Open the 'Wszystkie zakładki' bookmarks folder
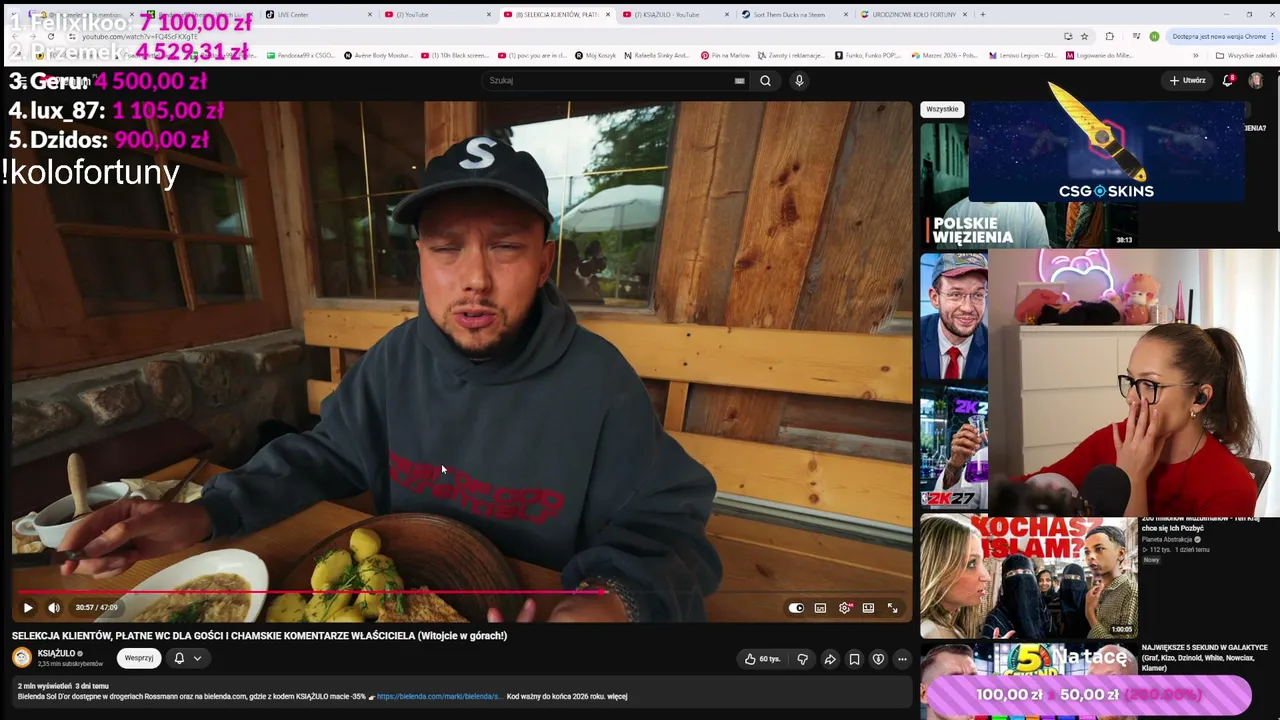Viewport: 1280px width, 720px height. click(x=1246, y=56)
